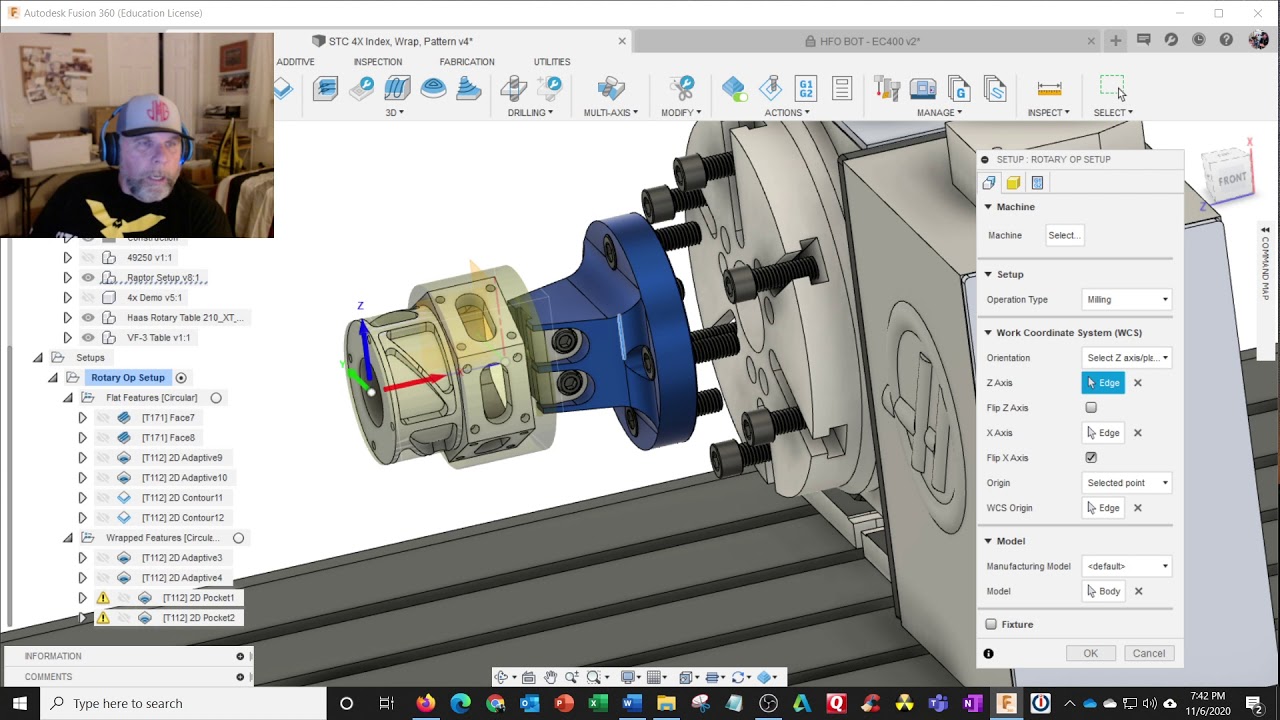Screen dimensions: 1280x720
Task: Open the Origin Selected point dropdown
Action: (1127, 483)
